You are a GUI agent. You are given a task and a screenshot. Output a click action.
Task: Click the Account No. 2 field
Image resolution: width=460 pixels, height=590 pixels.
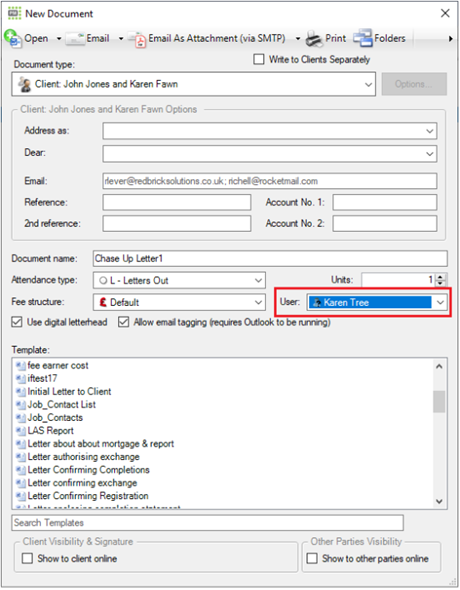pos(385,224)
